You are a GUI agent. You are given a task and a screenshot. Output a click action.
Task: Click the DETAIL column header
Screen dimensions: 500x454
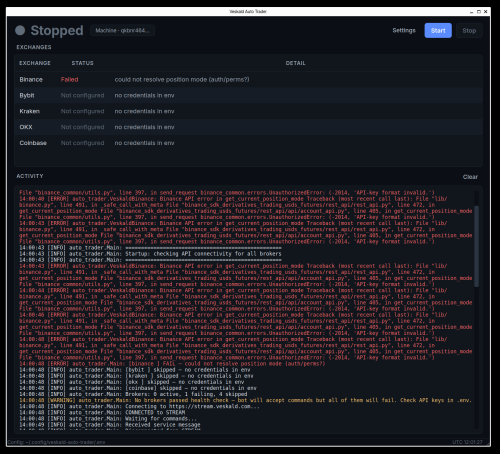point(295,63)
